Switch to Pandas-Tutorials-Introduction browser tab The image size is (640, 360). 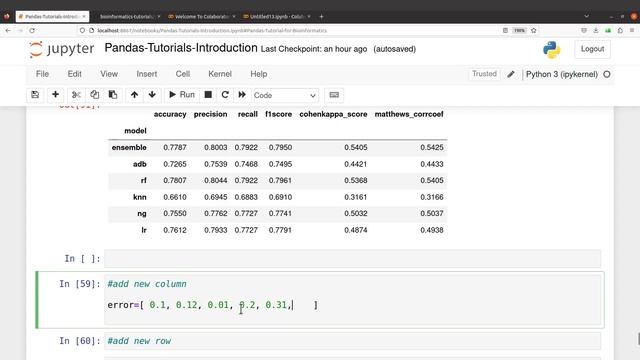click(x=52, y=16)
